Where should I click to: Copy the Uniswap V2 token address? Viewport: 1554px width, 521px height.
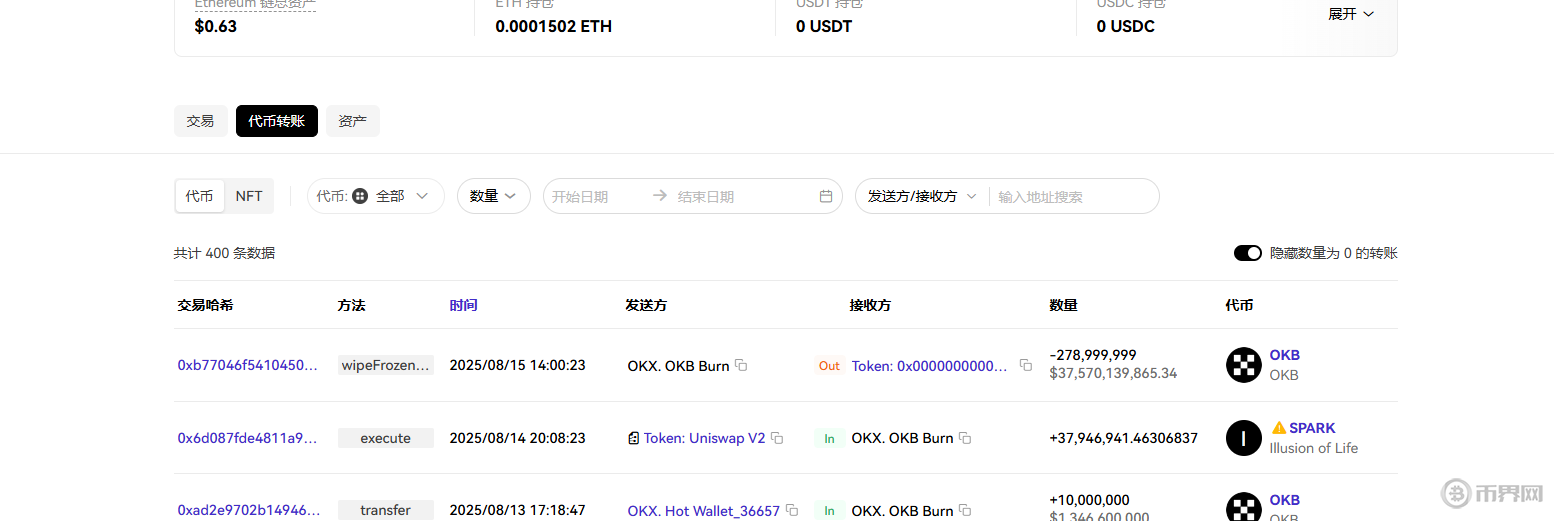tap(777, 438)
